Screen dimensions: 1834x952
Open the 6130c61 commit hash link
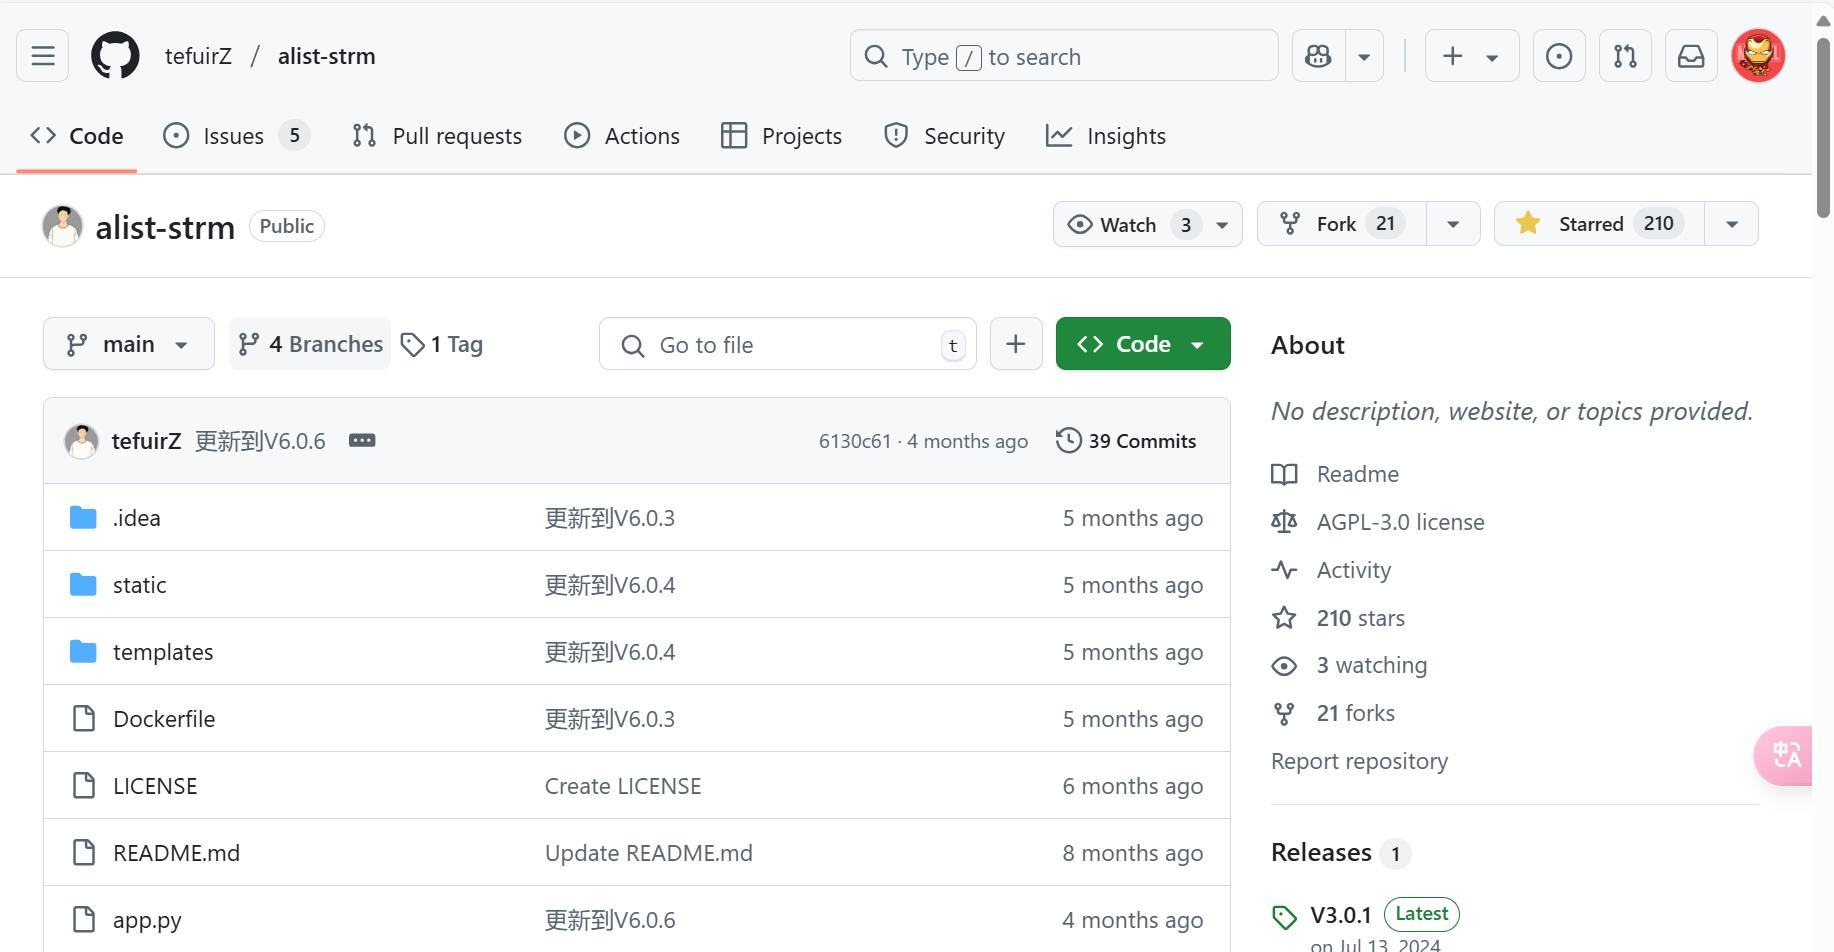[855, 441]
